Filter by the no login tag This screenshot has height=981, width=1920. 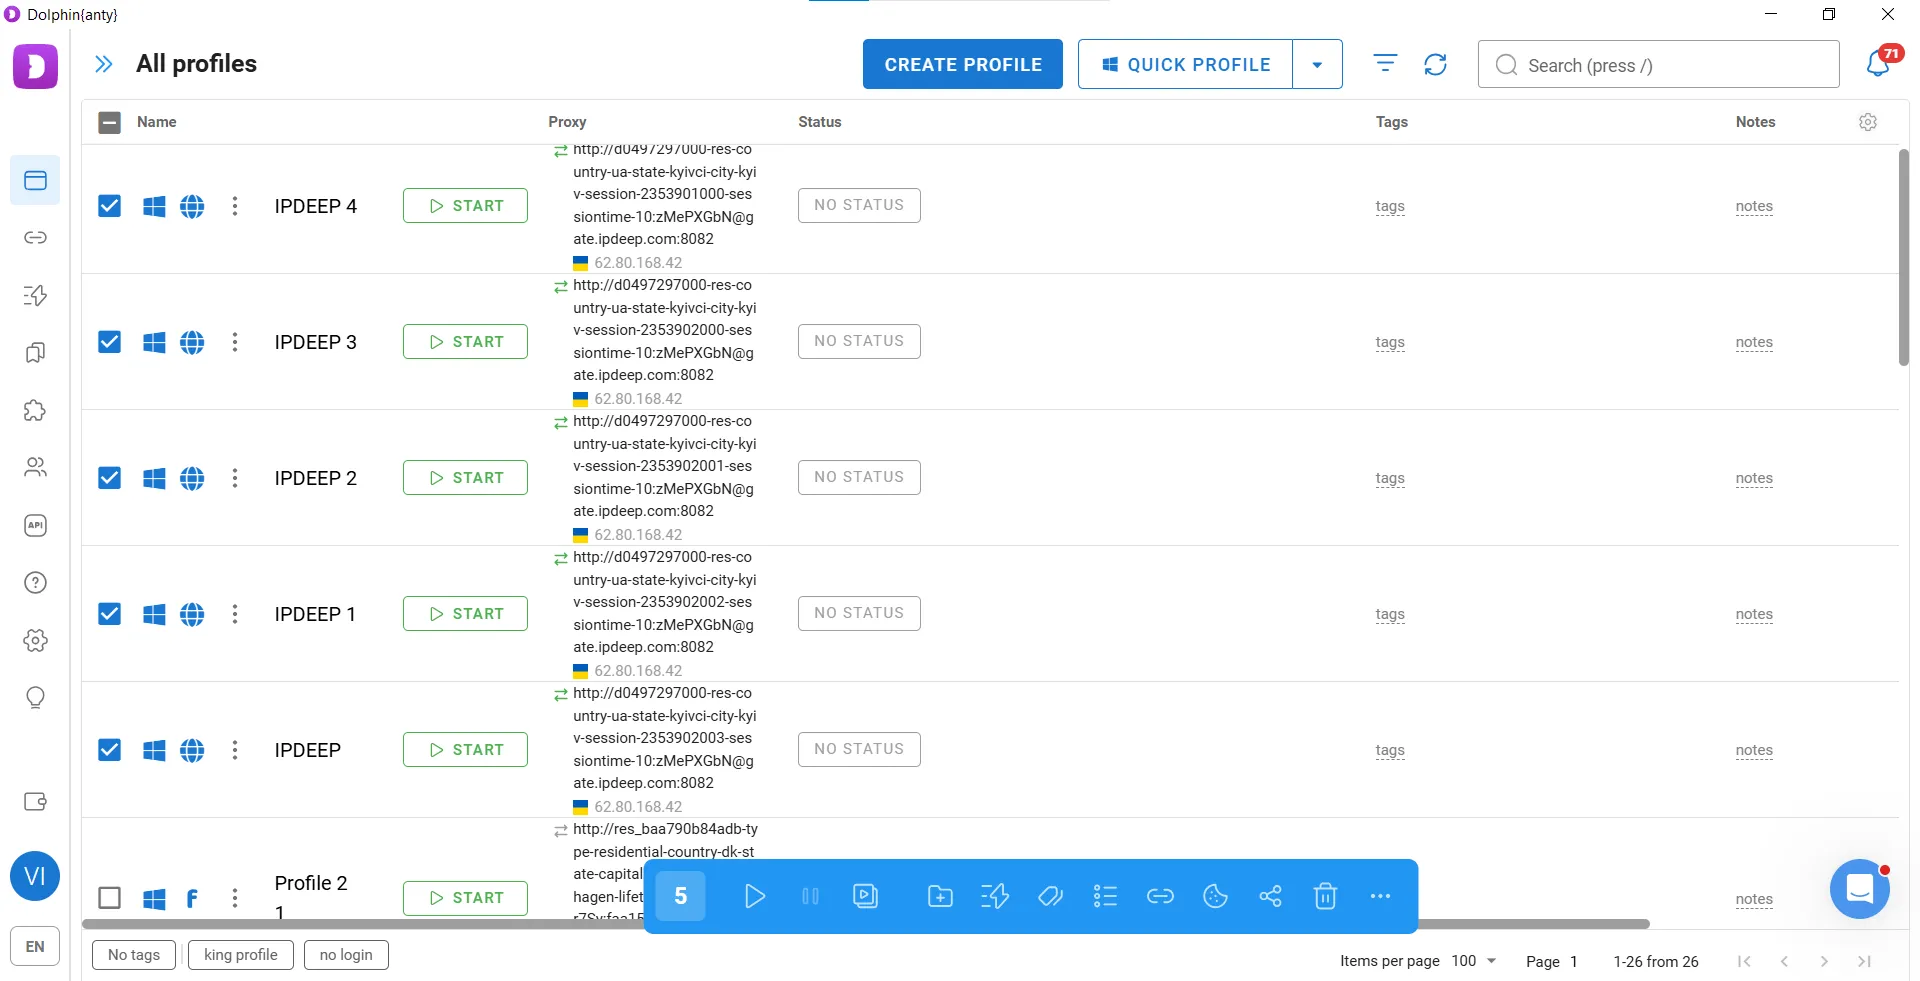[346, 955]
